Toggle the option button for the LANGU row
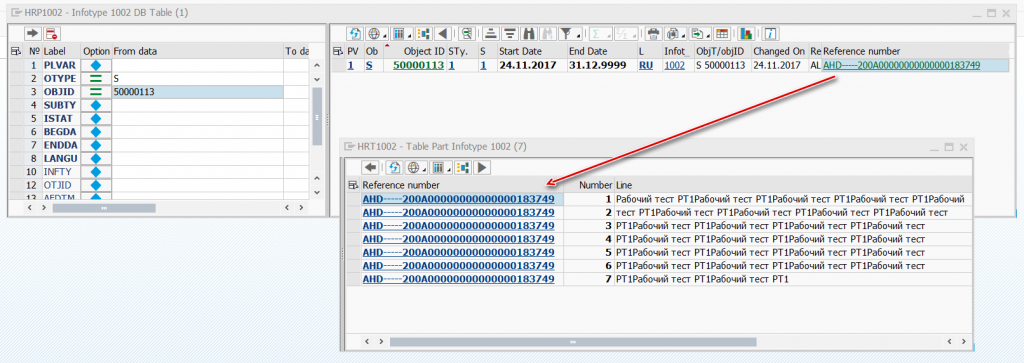 click(96, 159)
